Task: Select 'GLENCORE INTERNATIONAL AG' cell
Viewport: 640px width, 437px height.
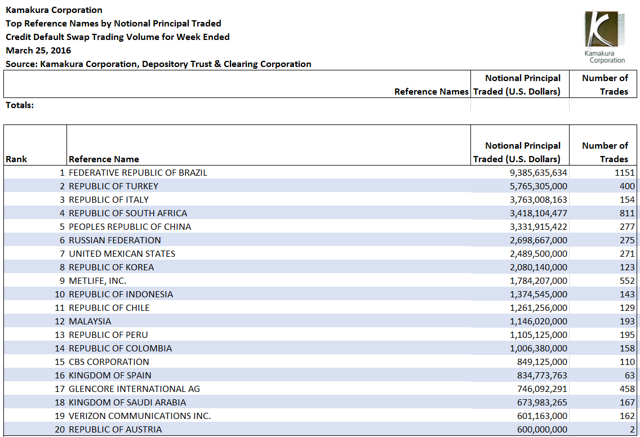Action: 134,388
